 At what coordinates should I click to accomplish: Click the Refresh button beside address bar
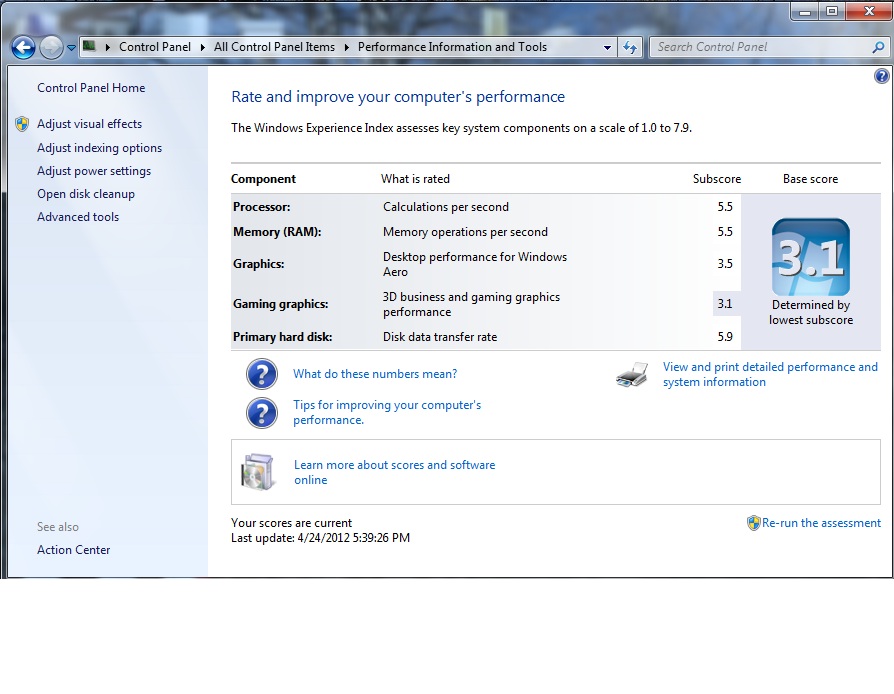point(630,47)
